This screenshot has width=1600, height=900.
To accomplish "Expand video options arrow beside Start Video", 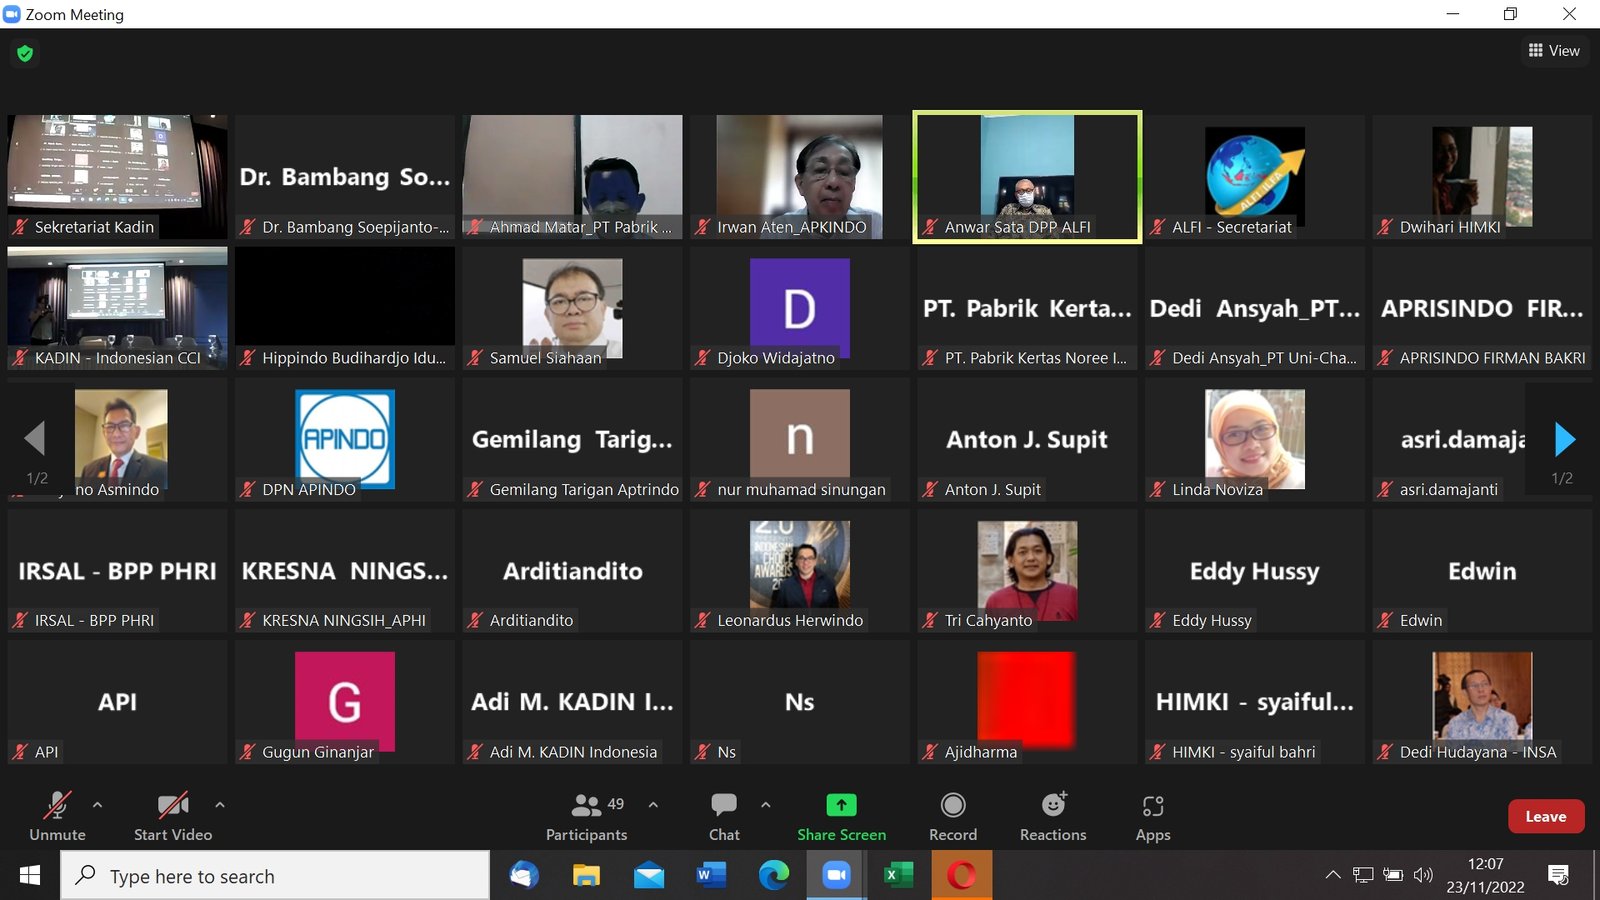I will 219,804.
